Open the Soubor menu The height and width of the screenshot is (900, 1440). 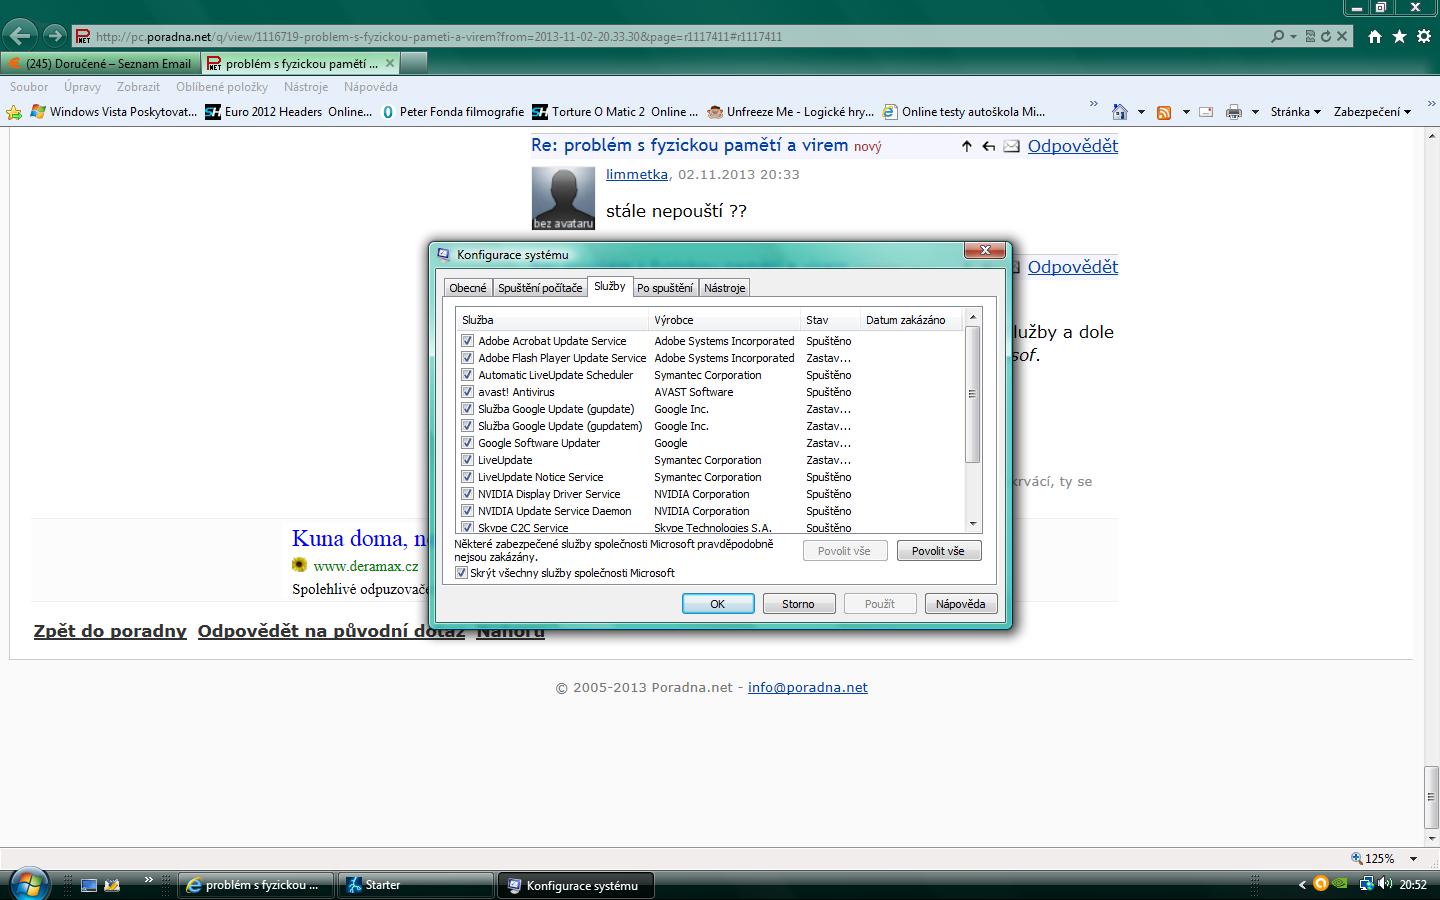[29, 87]
